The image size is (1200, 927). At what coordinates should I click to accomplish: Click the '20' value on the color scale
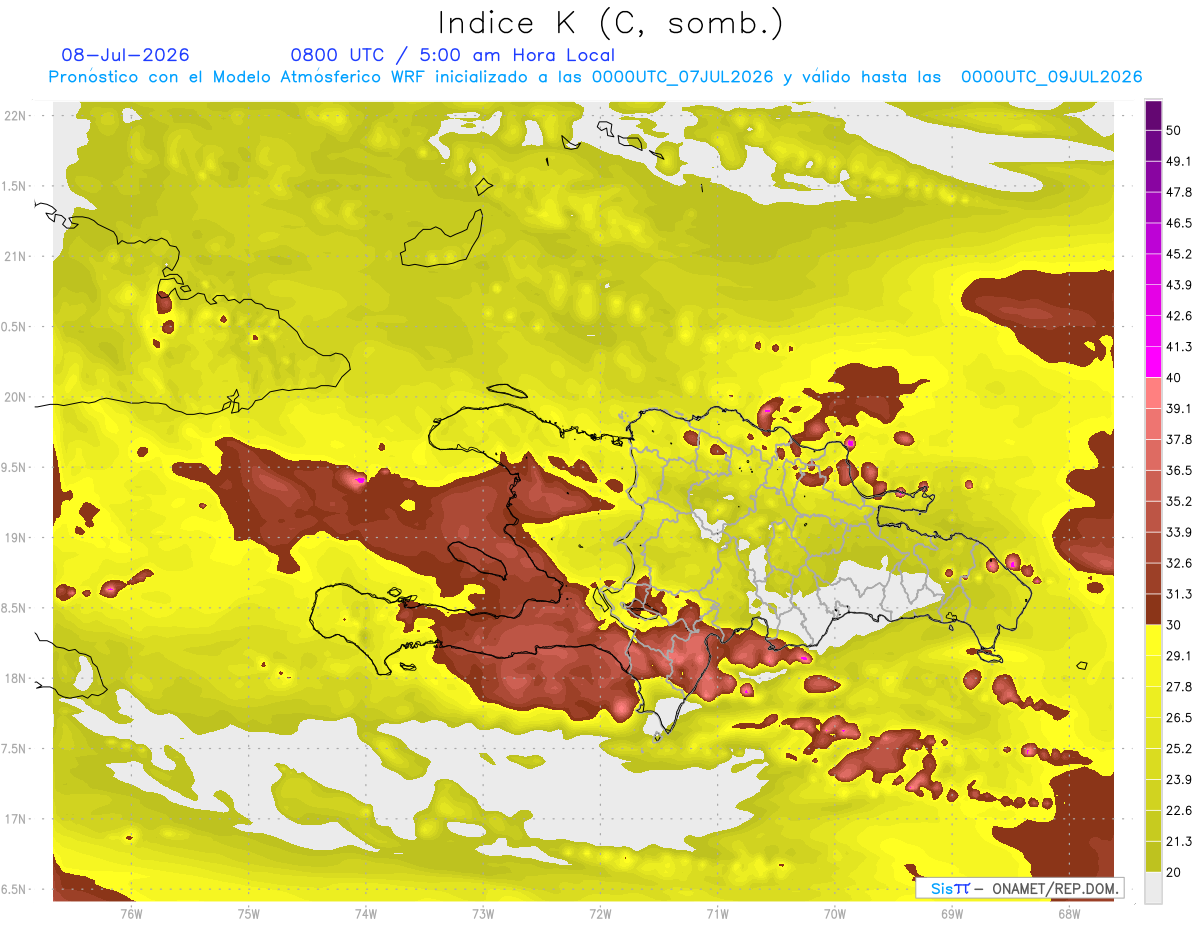(x=1175, y=873)
